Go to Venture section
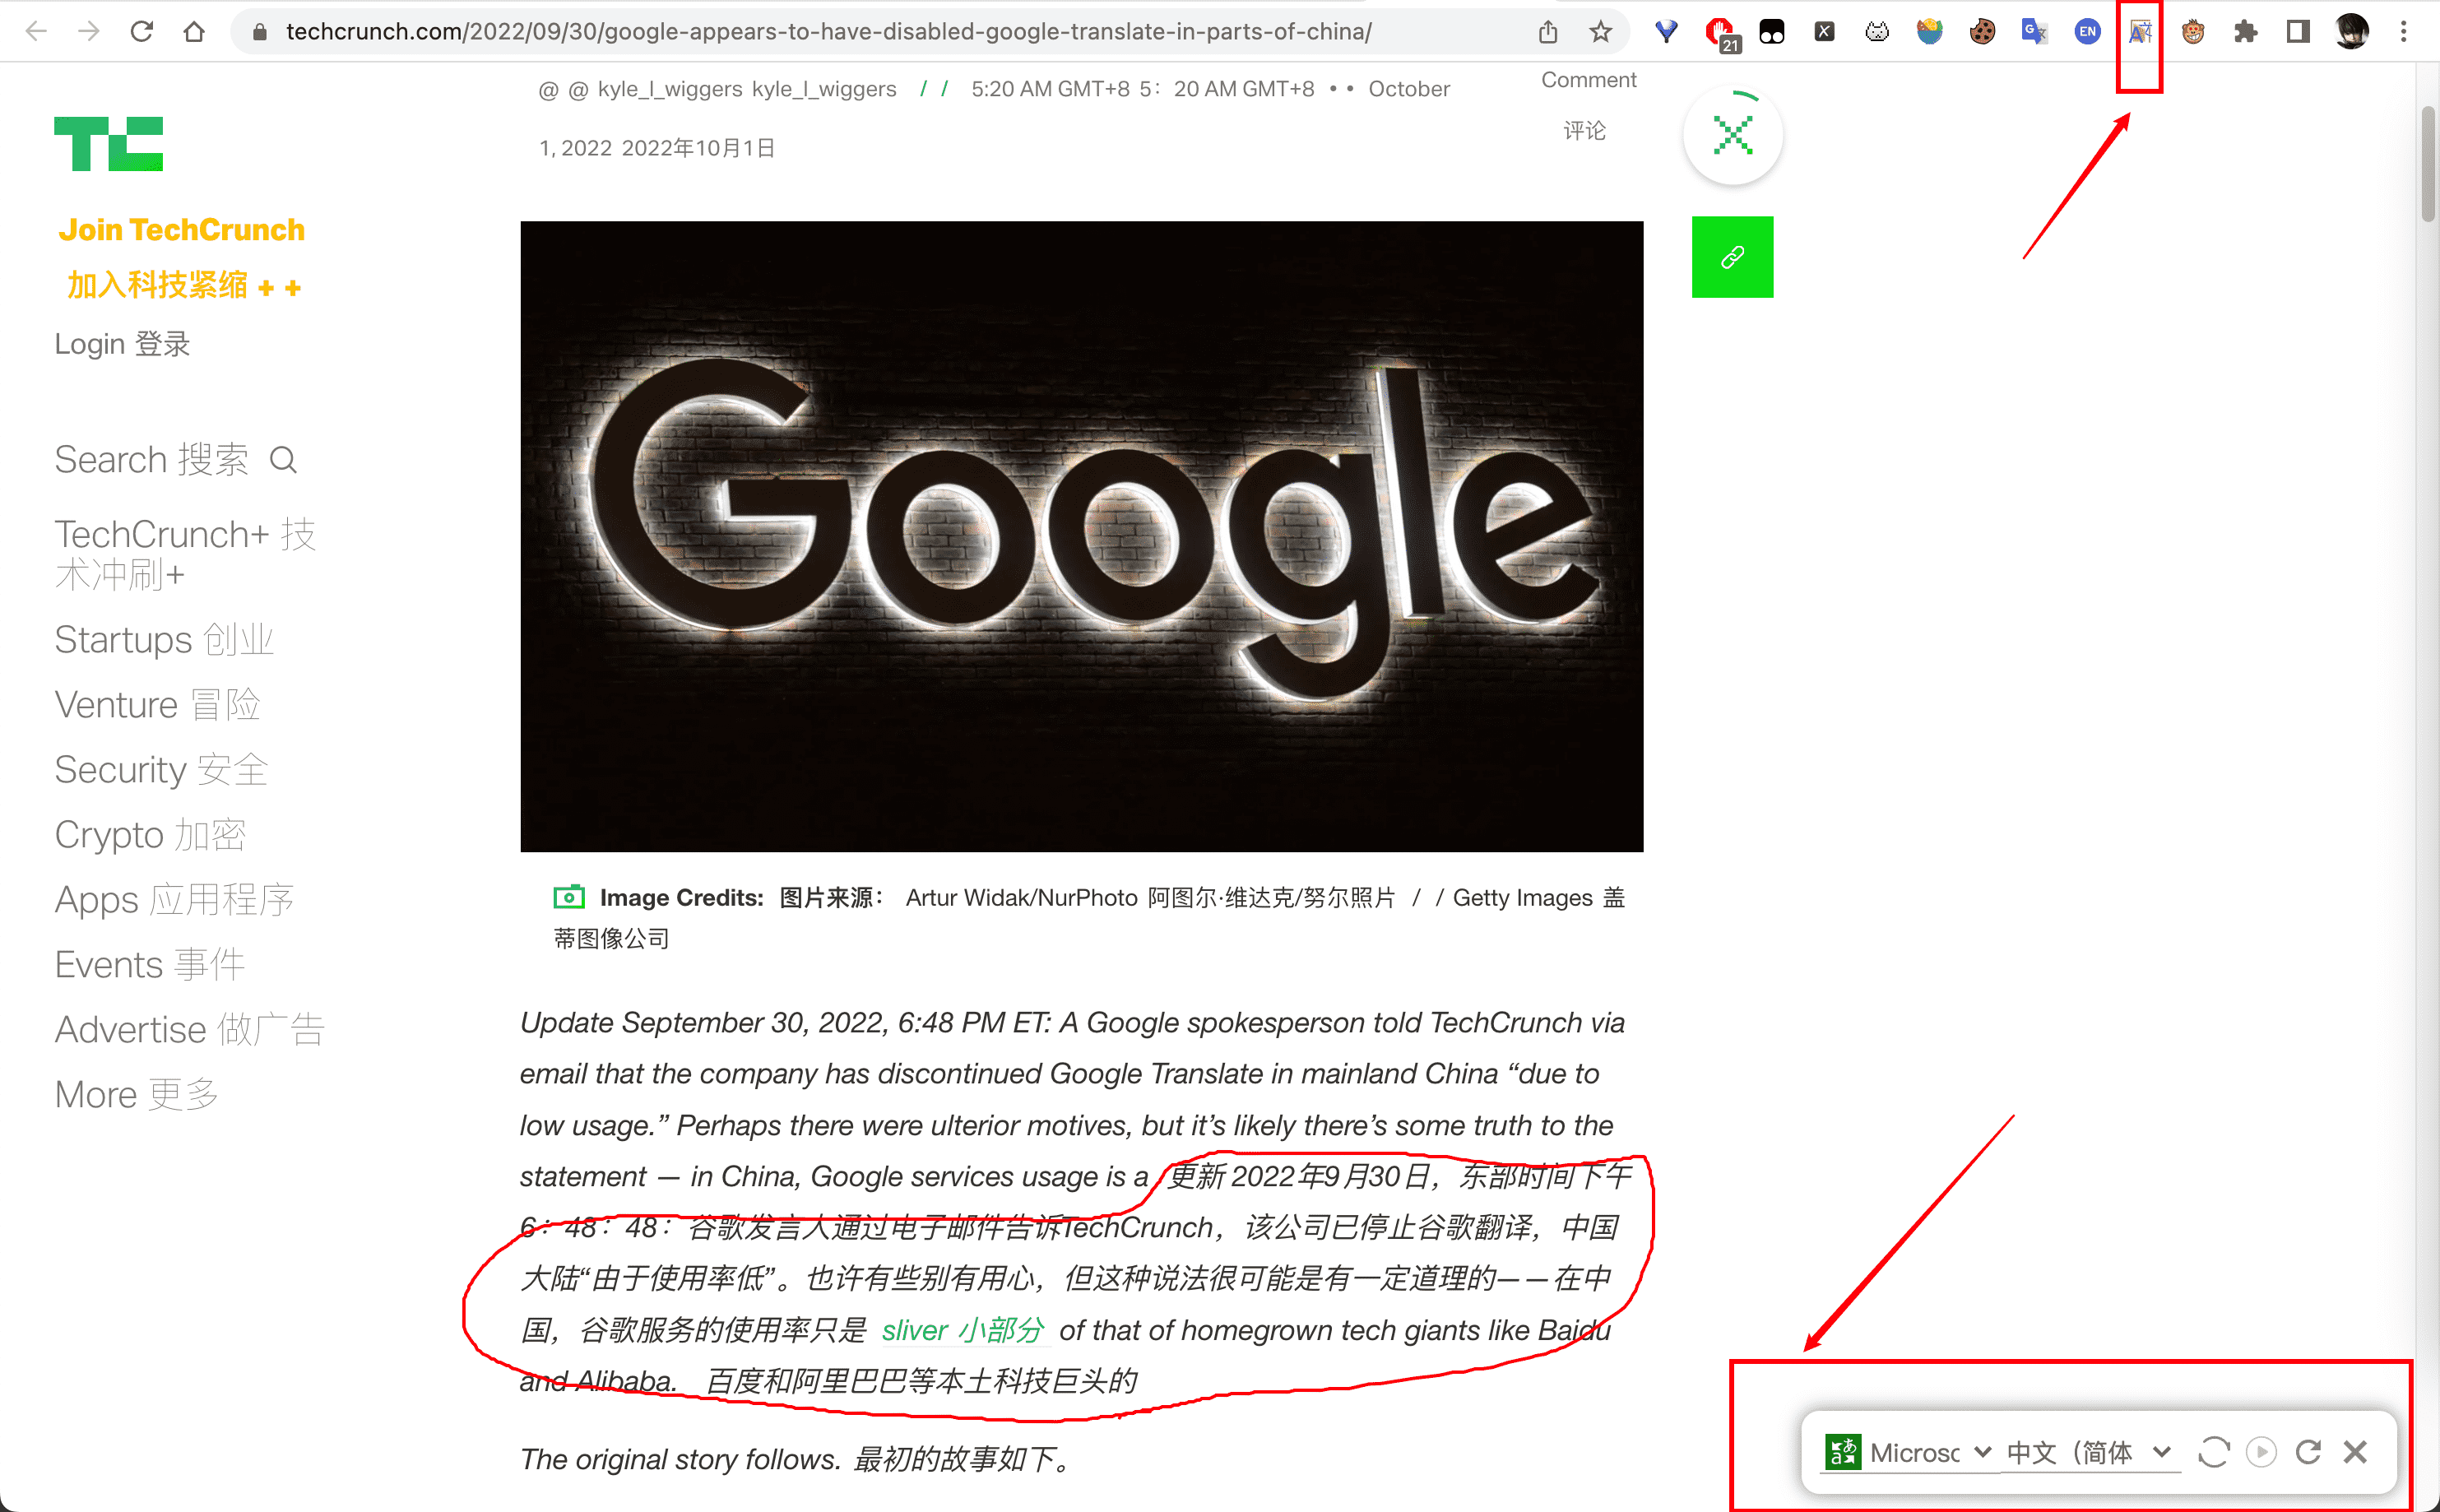 coord(158,704)
